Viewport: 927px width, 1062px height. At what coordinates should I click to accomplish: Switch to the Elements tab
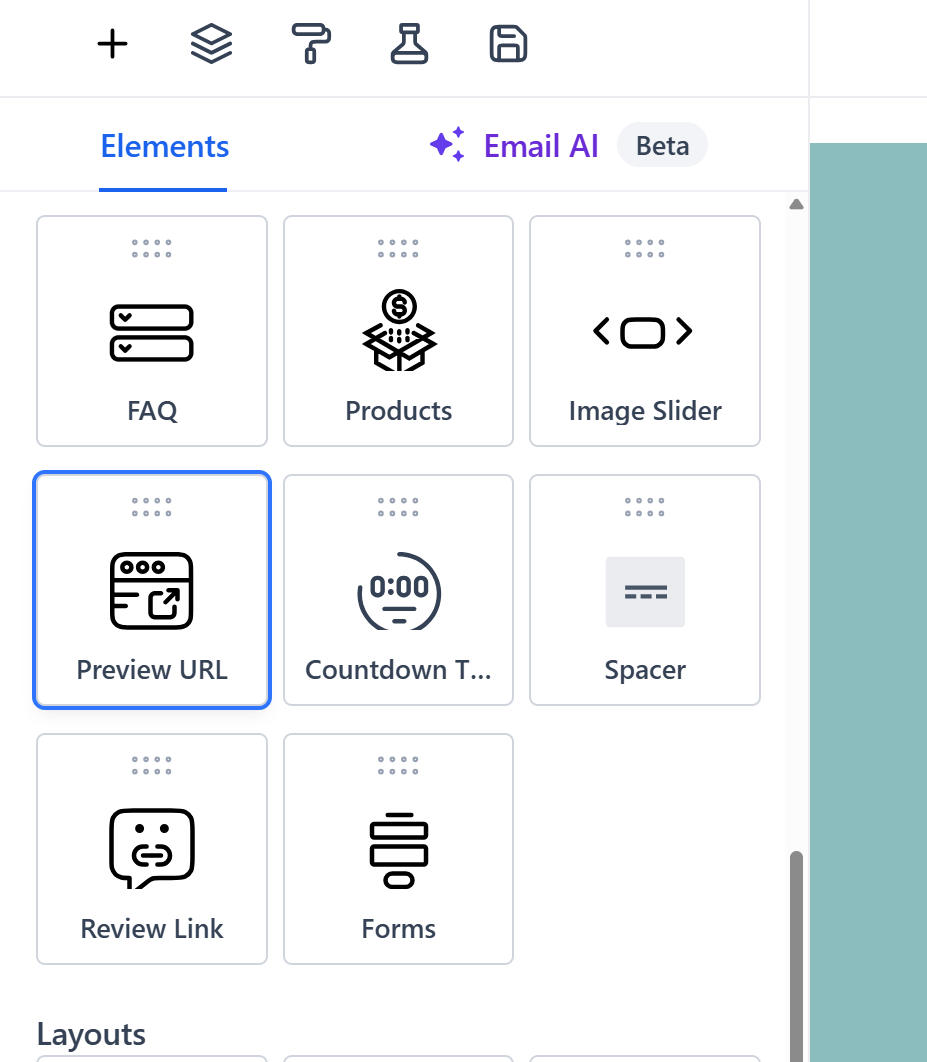point(163,145)
